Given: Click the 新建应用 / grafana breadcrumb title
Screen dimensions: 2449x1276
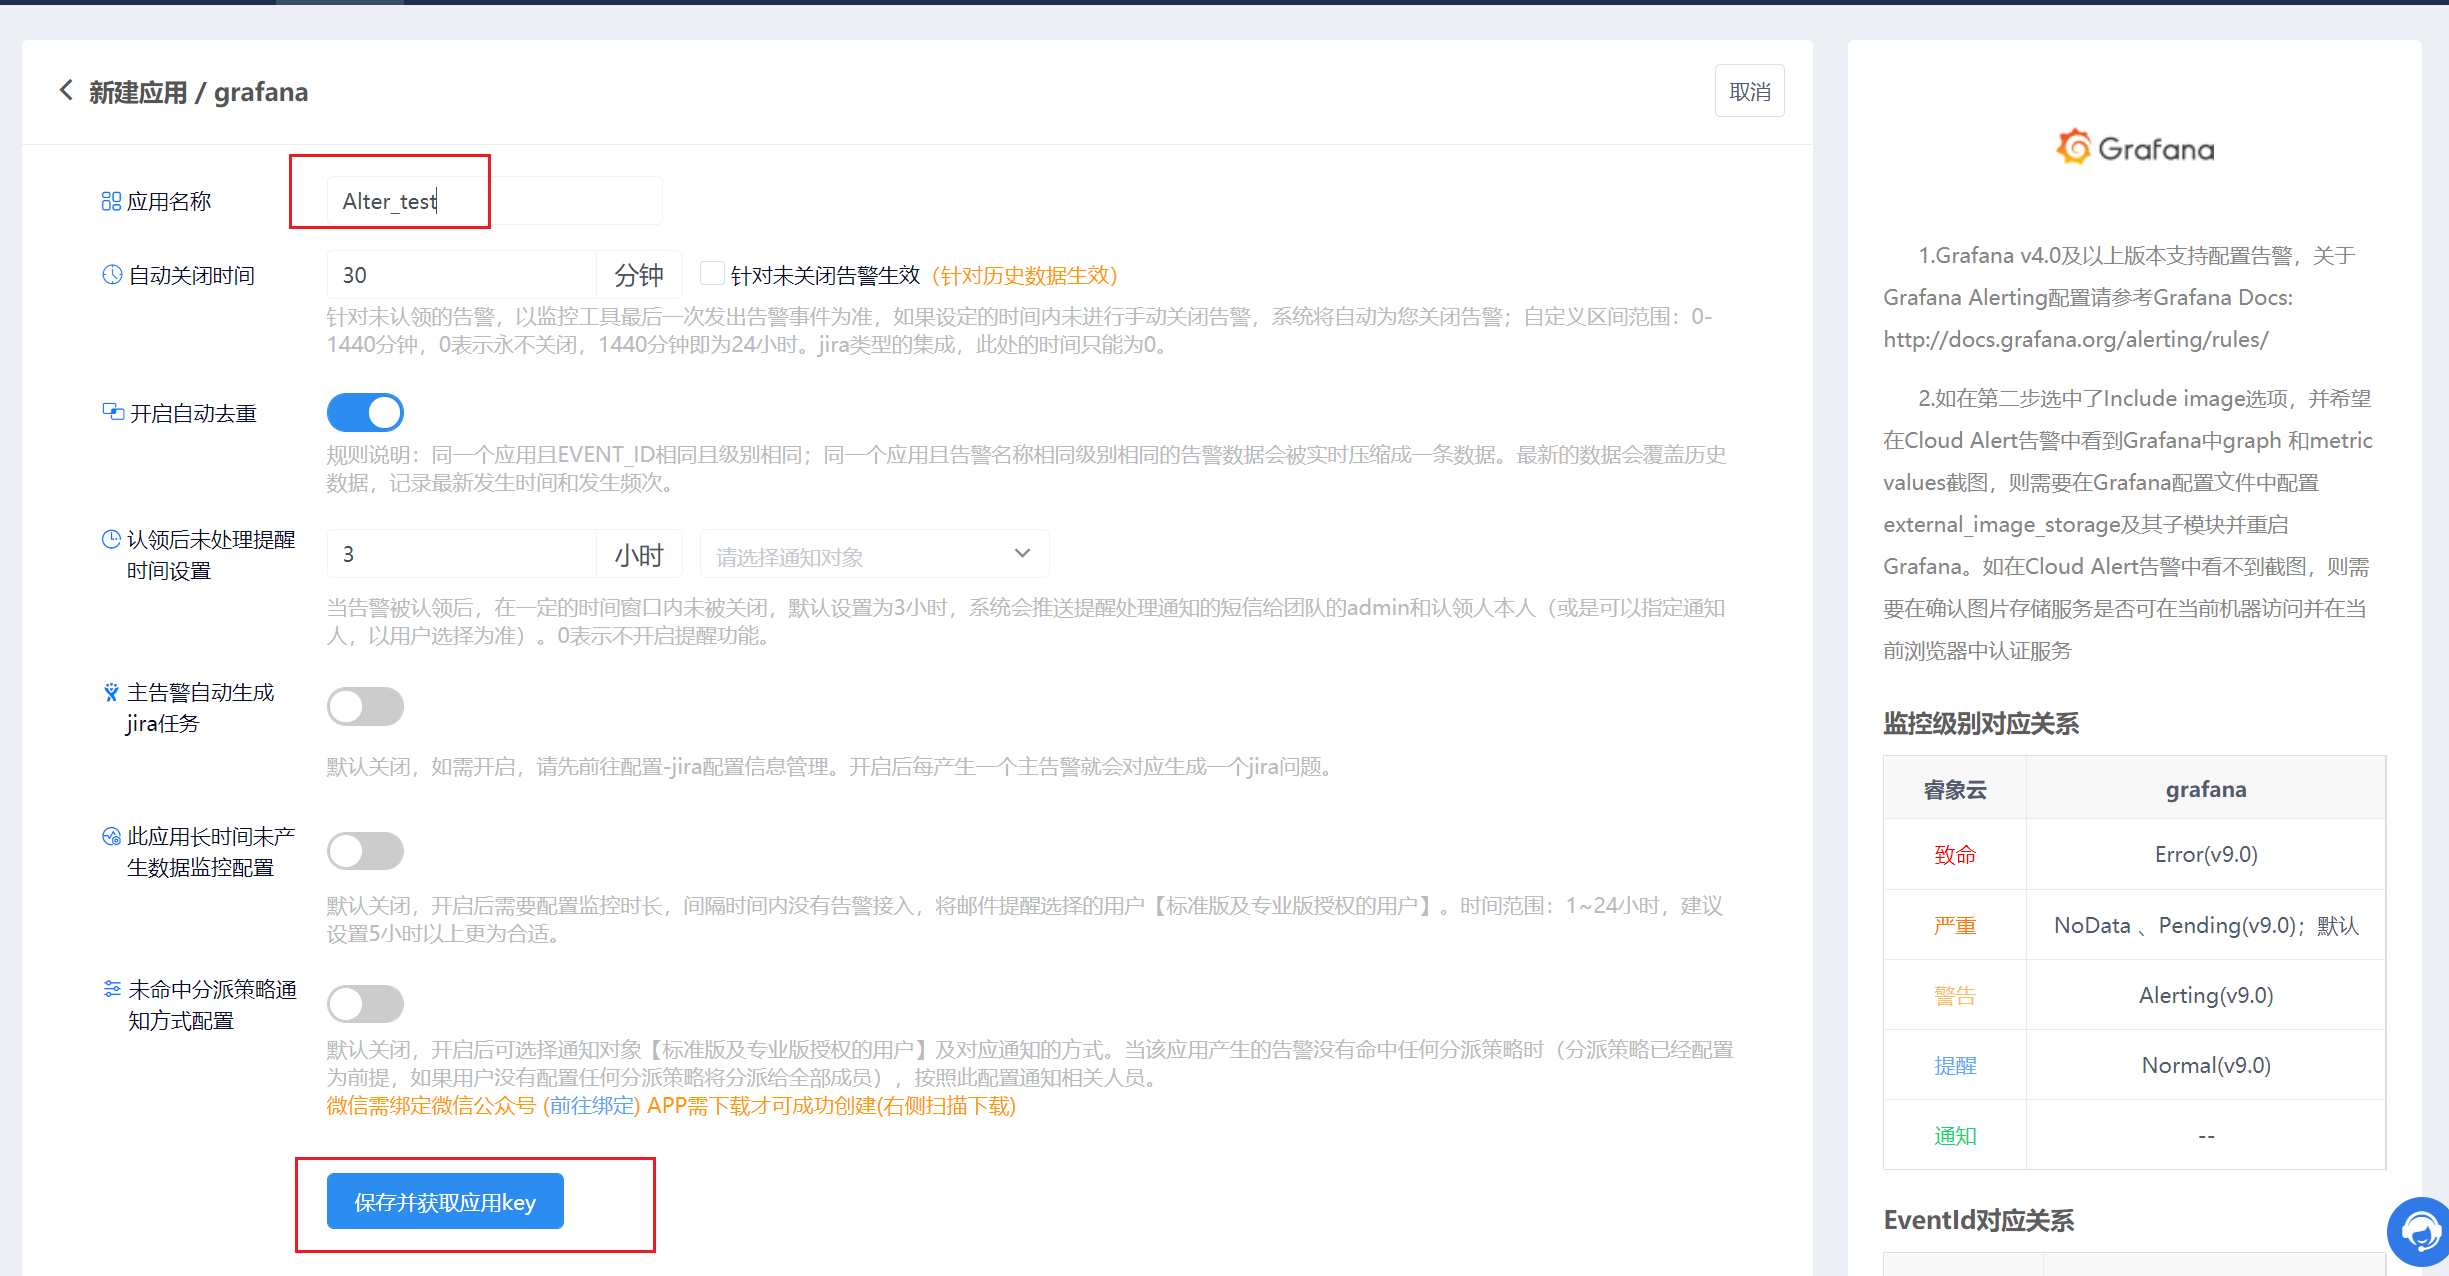Looking at the screenshot, I should (x=198, y=92).
